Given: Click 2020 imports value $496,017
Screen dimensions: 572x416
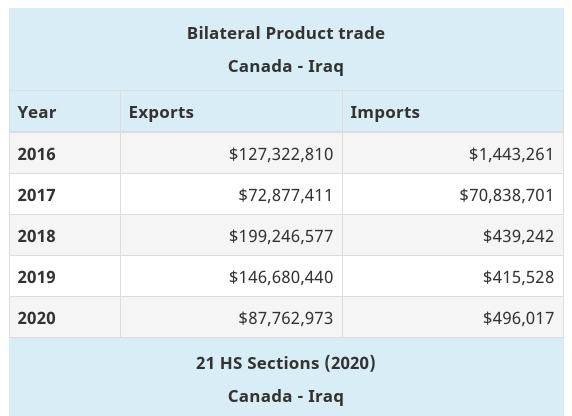Looking at the screenshot, I should pos(518,318).
